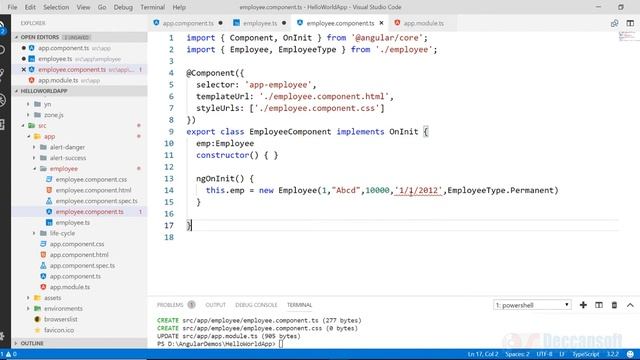The height and width of the screenshot is (360, 640).
Task: Open the Terminal menu
Action: tap(152, 7)
